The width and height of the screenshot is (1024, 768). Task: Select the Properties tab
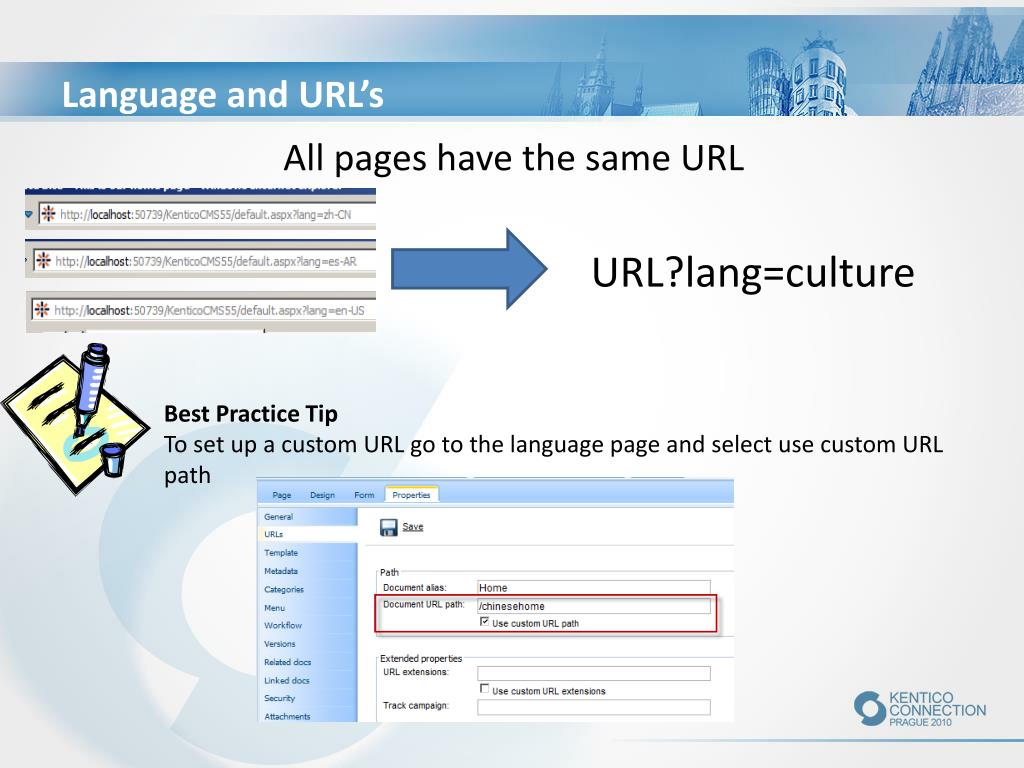click(x=411, y=495)
